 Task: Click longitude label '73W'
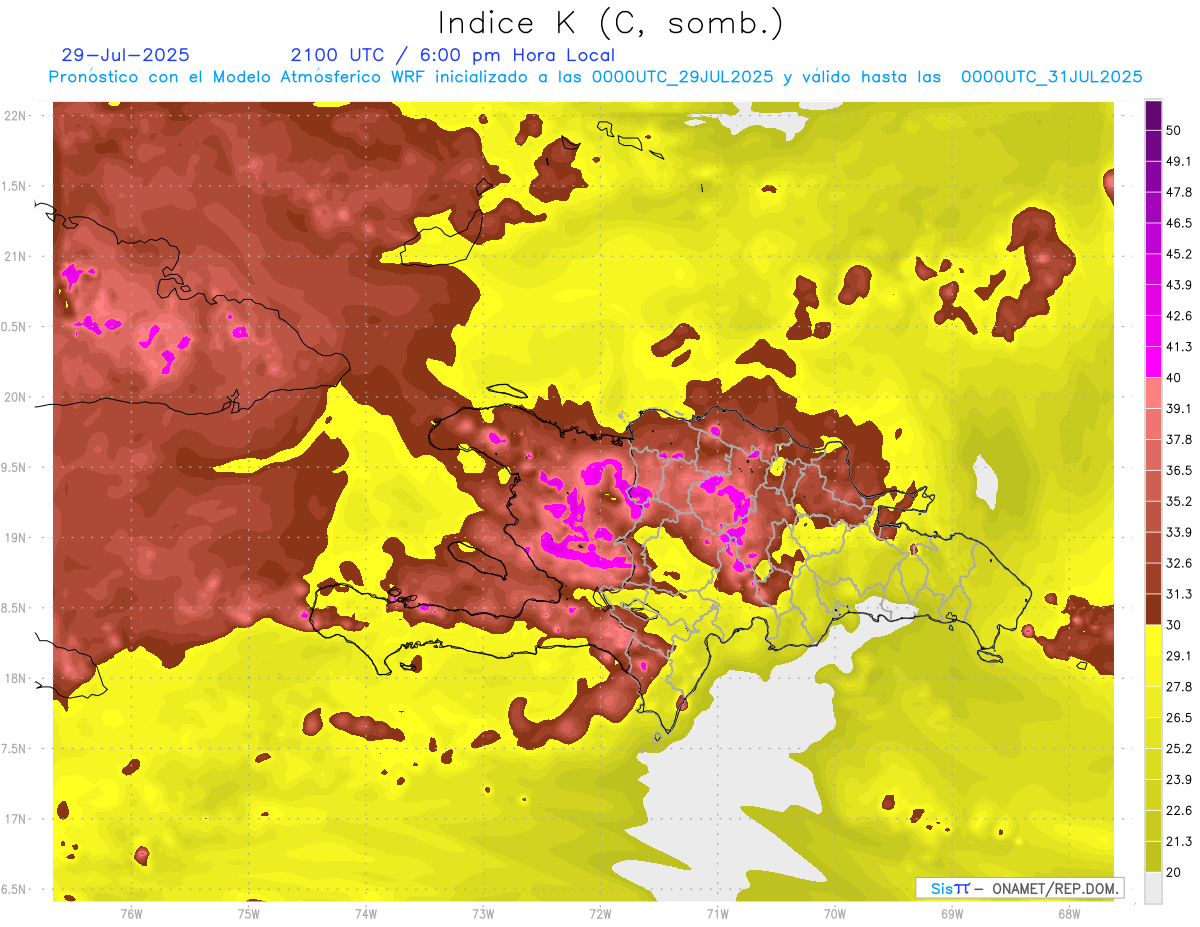click(483, 914)
